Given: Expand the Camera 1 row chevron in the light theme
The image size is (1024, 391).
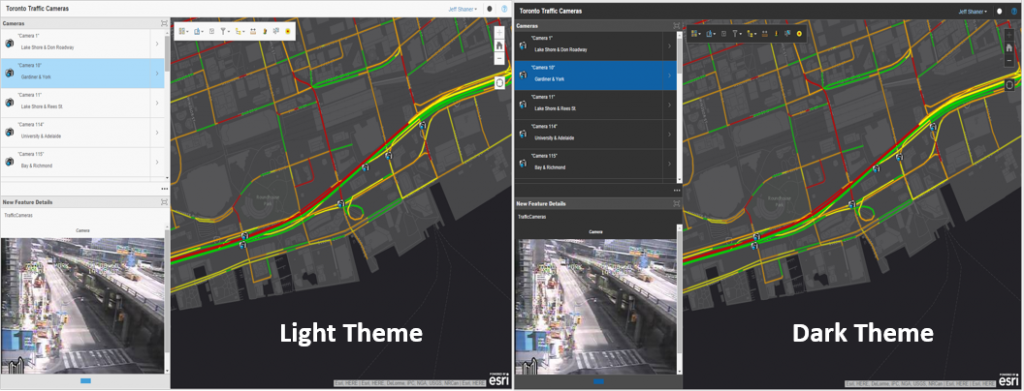Looking at the screenshot, I should 157,44.
